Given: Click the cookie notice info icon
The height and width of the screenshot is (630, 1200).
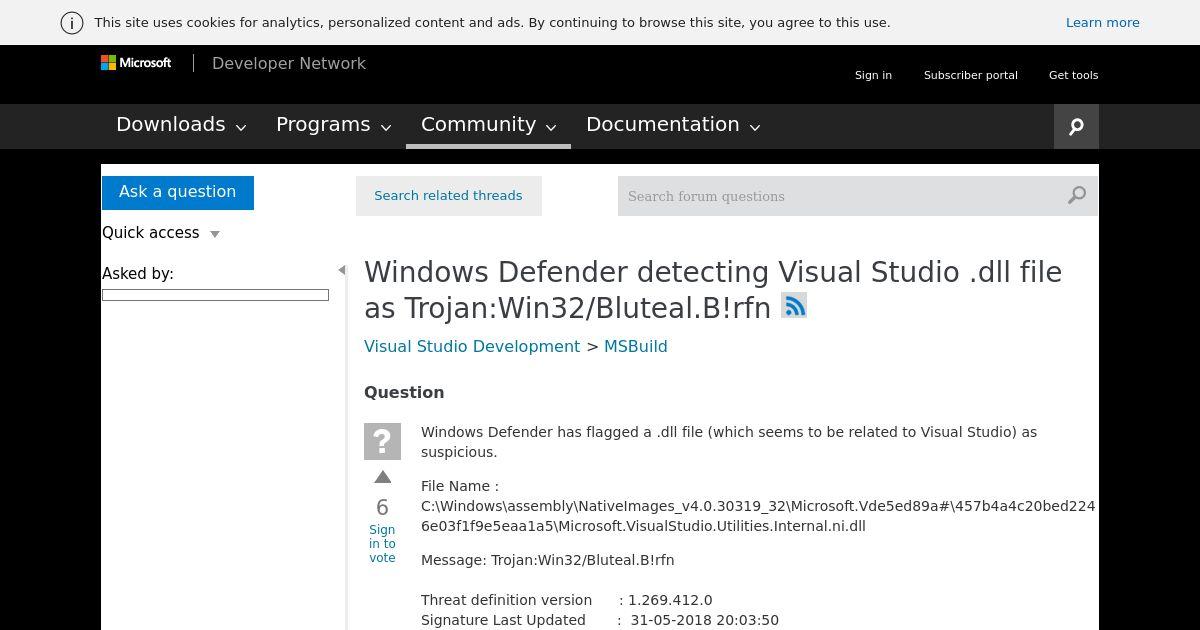Looking at the screenshot, I should (72, 23).
